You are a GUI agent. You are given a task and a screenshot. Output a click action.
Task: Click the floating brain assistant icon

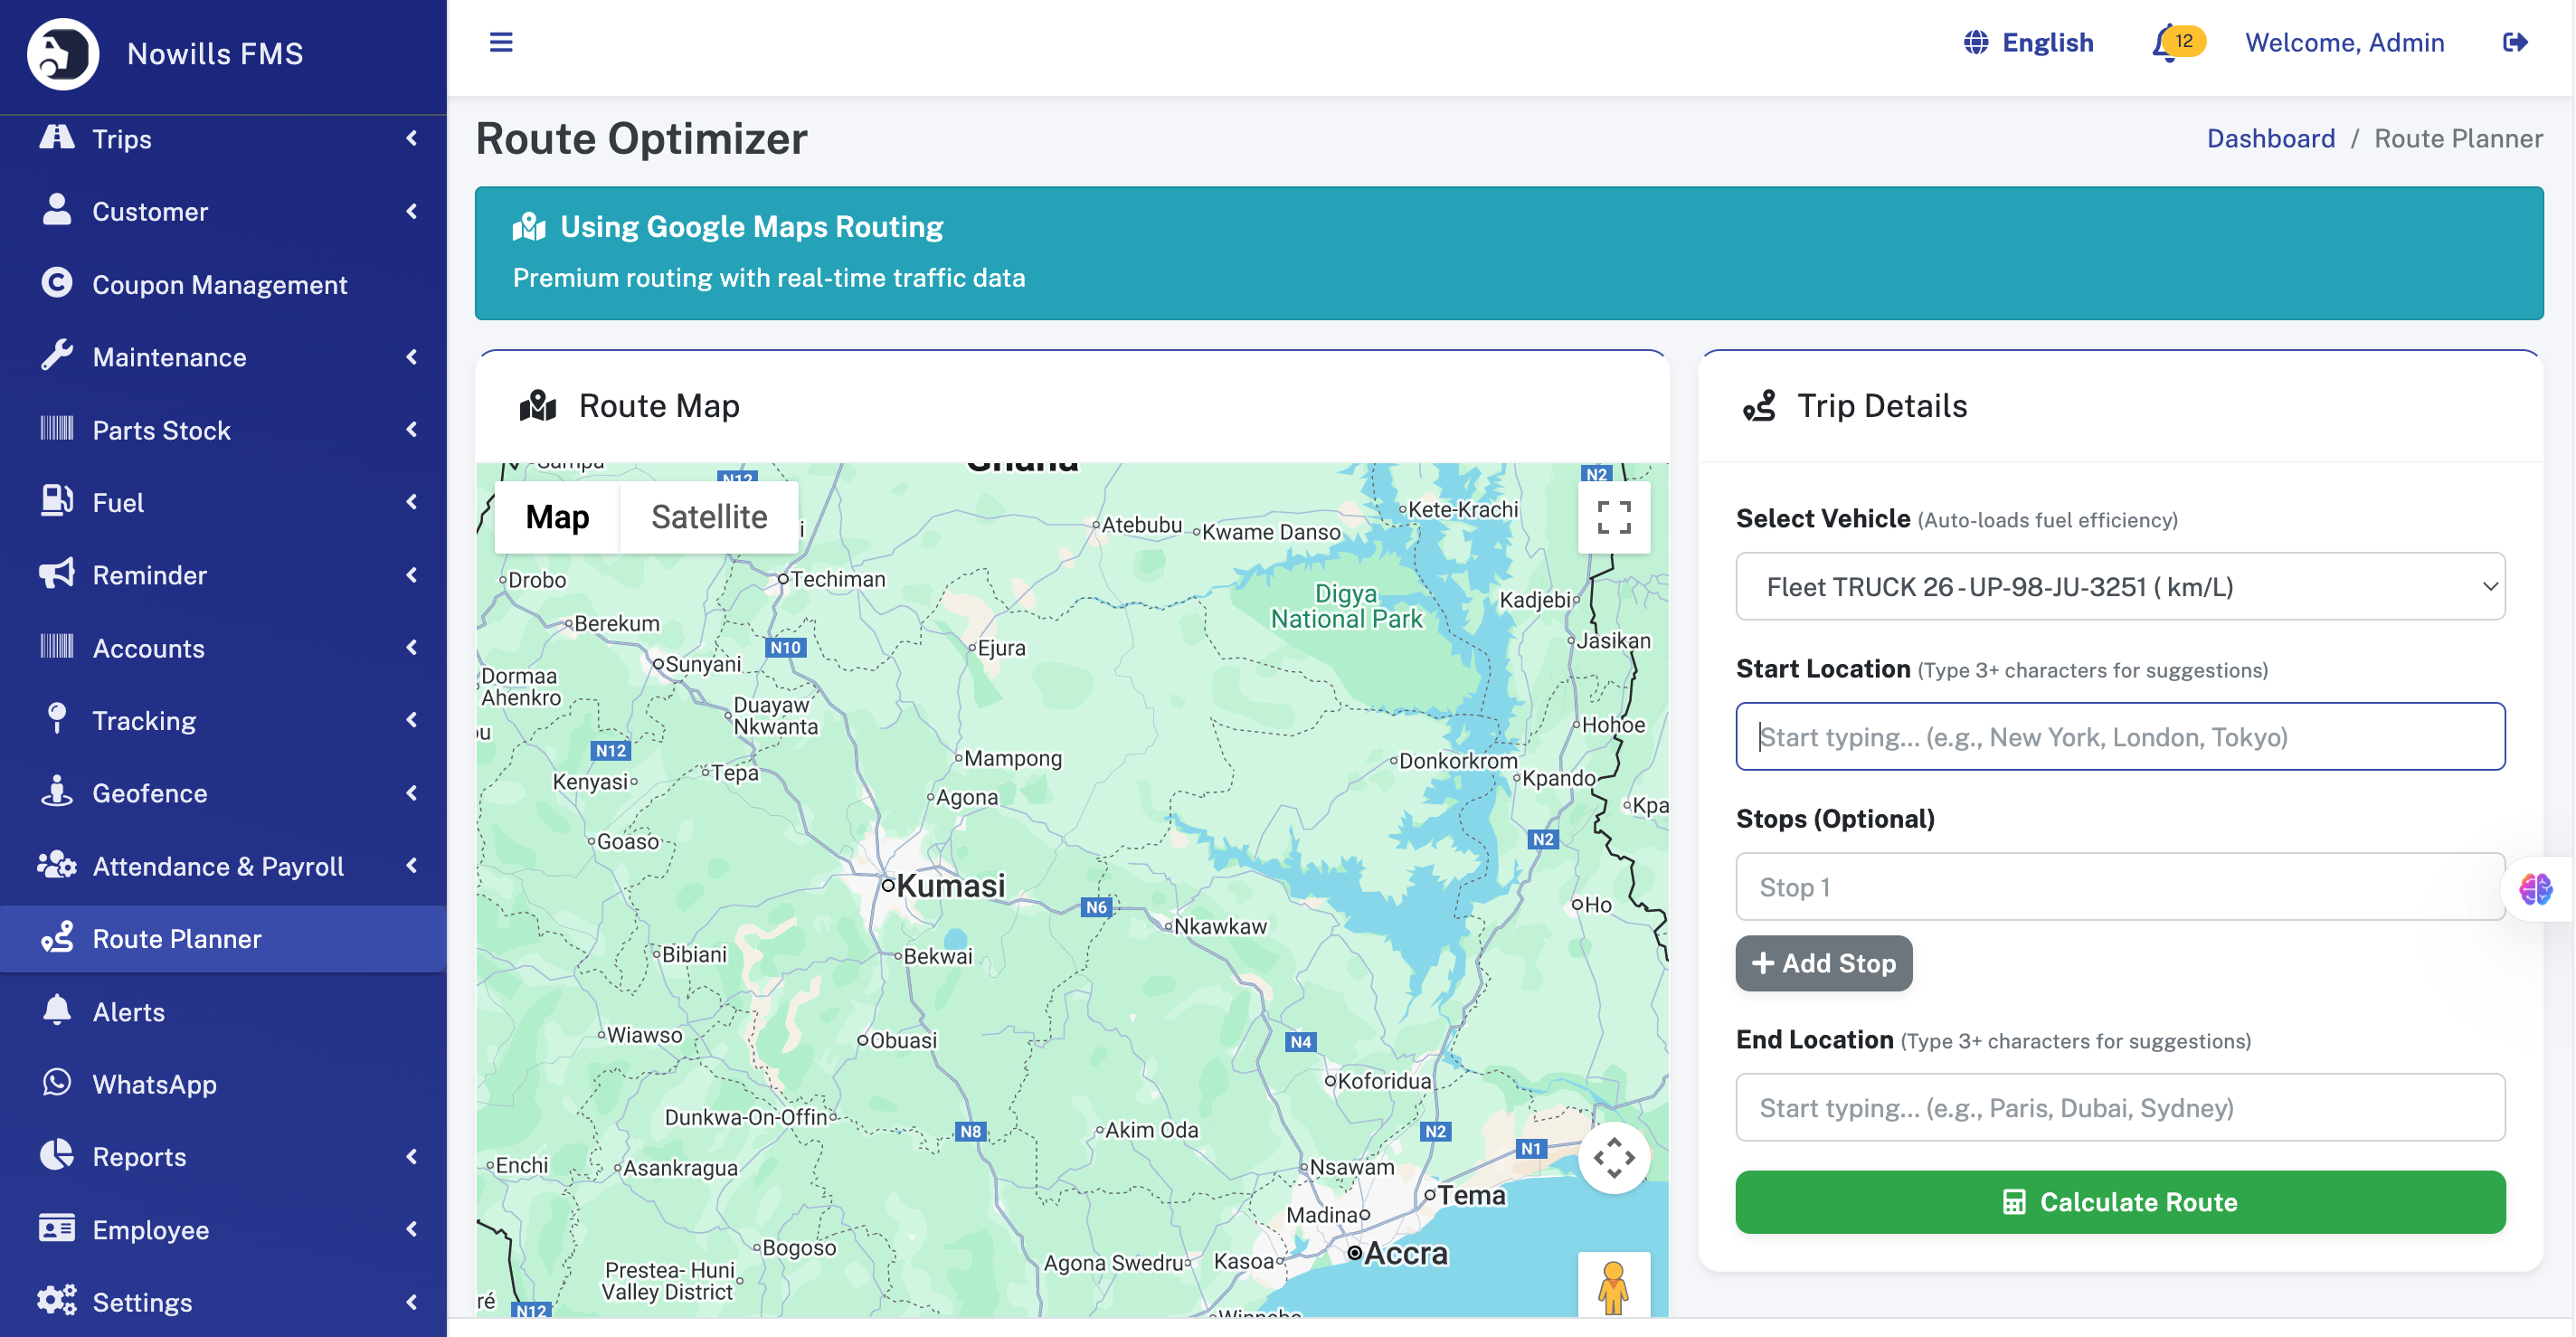(x=2535, y=888)
